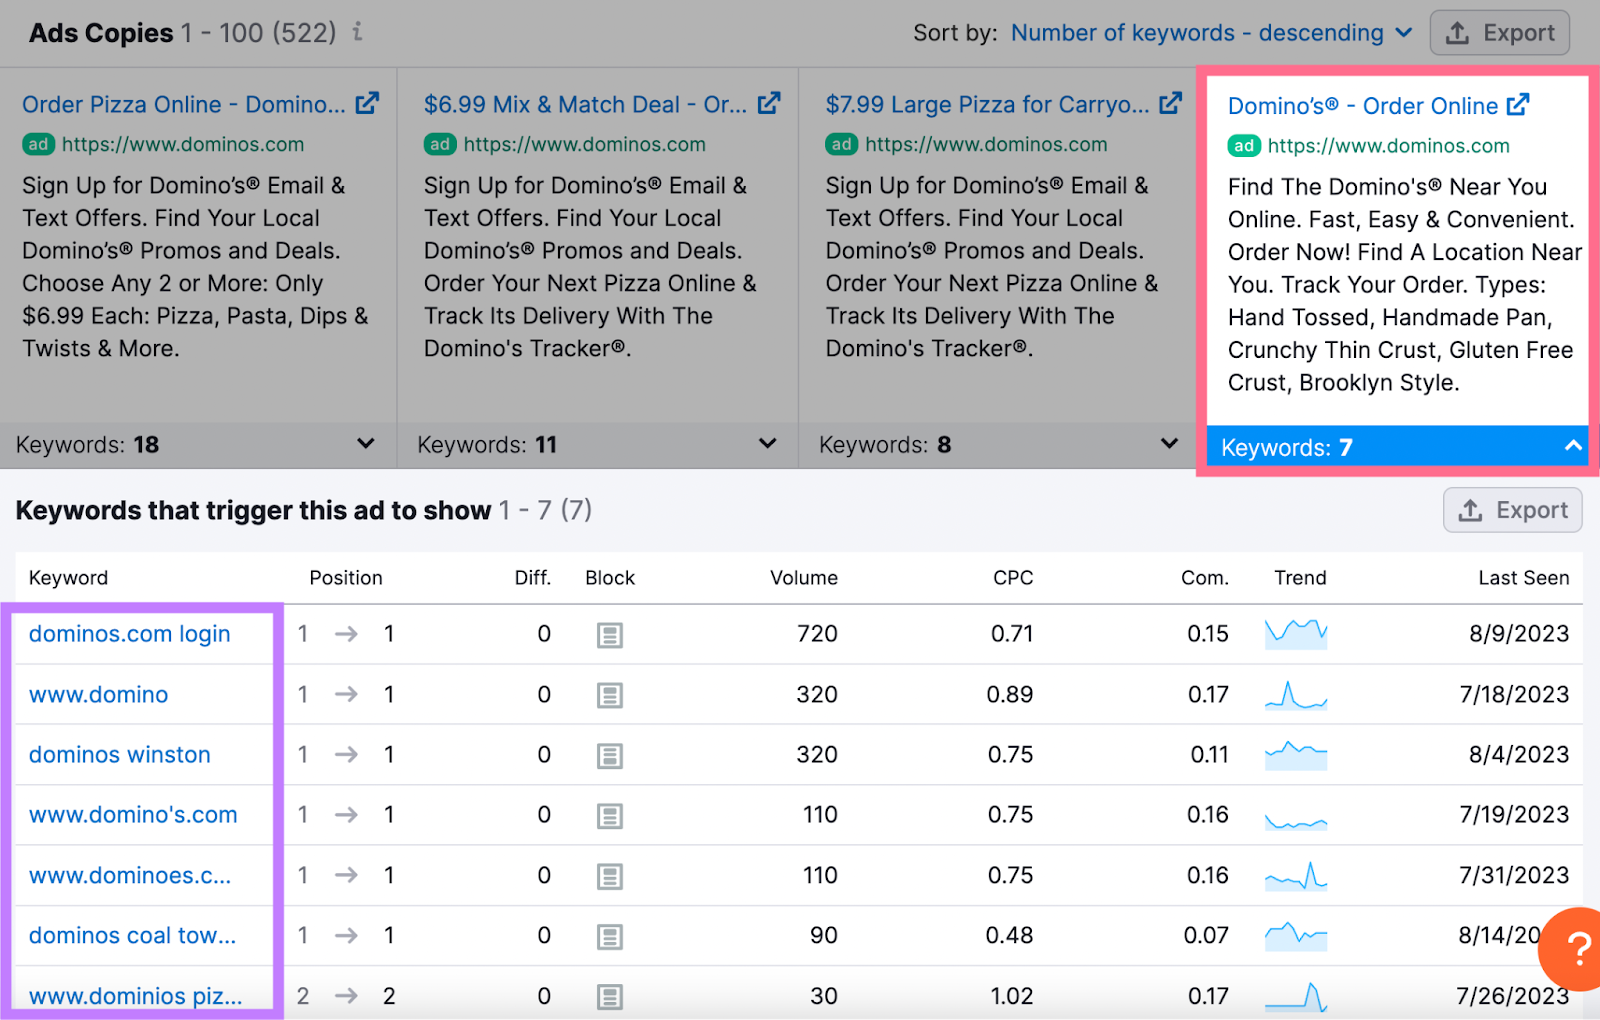The height and width of the screenshot is (1020, 1600).
Task: Click the Export button next to the keywords table
Action: [1512, 510]
